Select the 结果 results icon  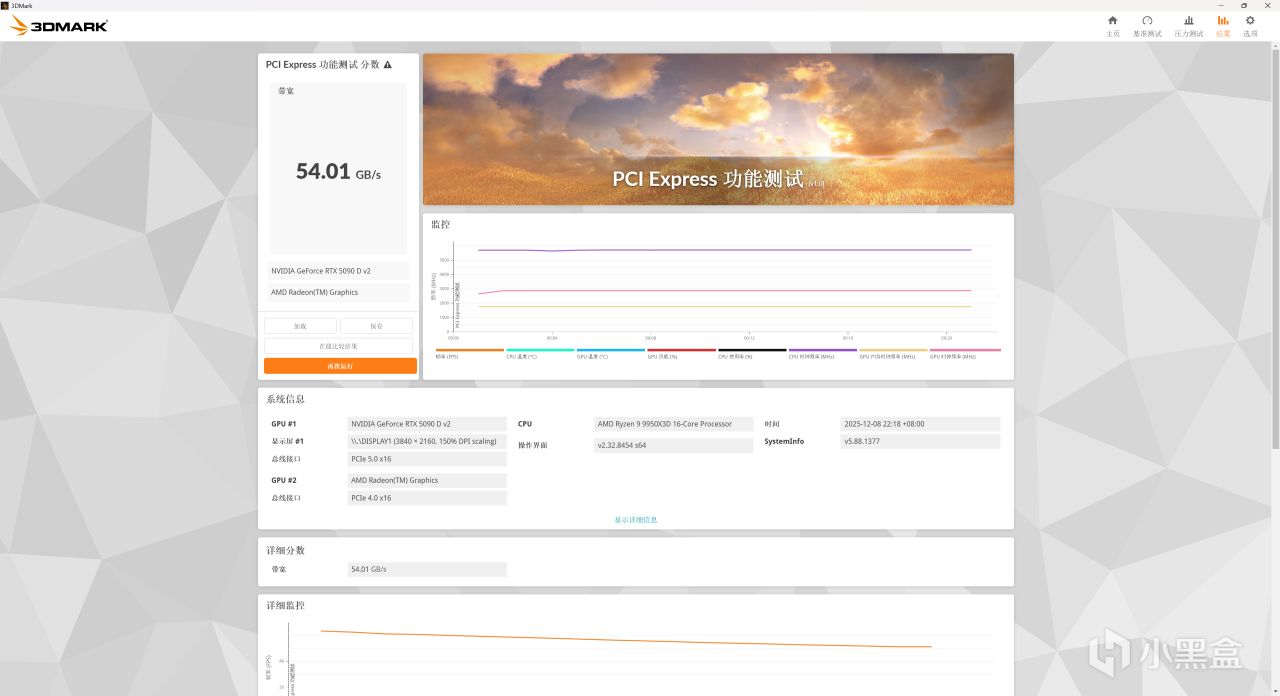[x=1223, y=20]
